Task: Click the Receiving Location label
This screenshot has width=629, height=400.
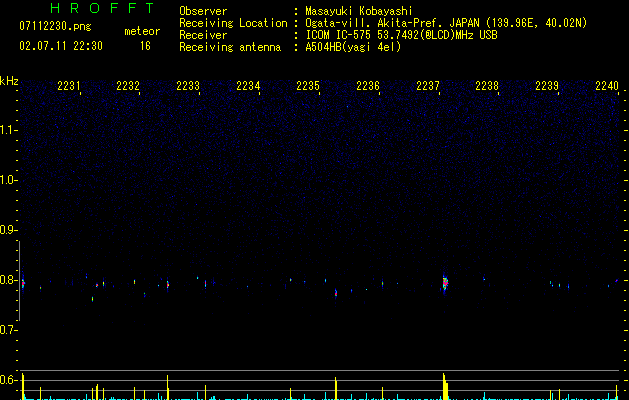Action: pyautogui.click(x=233, y=23)
